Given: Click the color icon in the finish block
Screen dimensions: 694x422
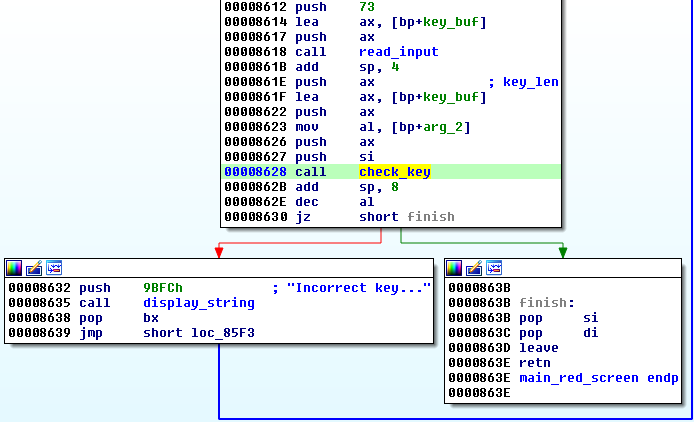Looking at the screenshot, I should (x=454, y=268).
